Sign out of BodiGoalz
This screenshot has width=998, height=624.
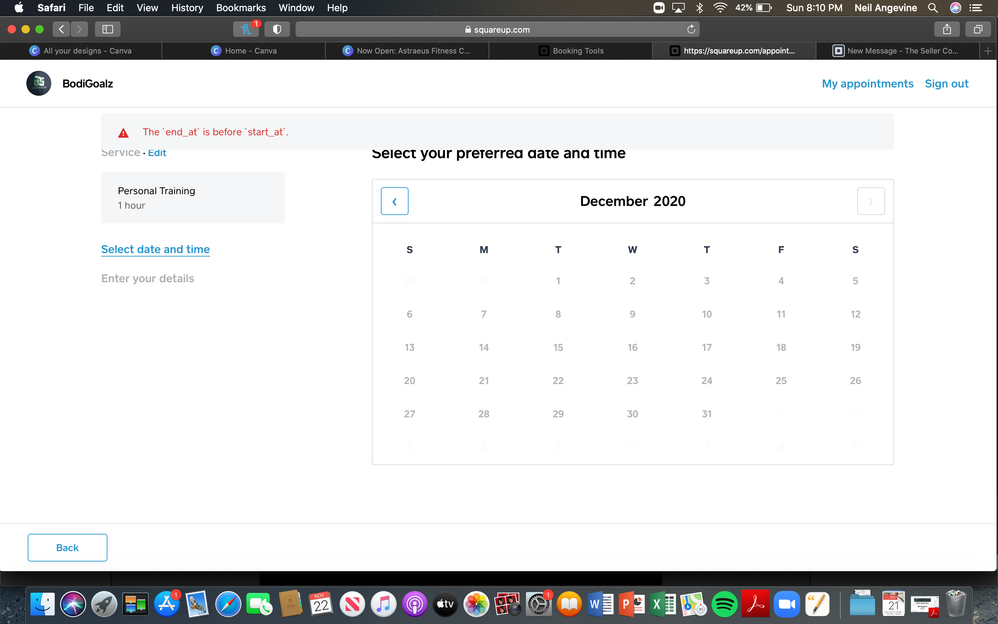click(x=946, y=84)
